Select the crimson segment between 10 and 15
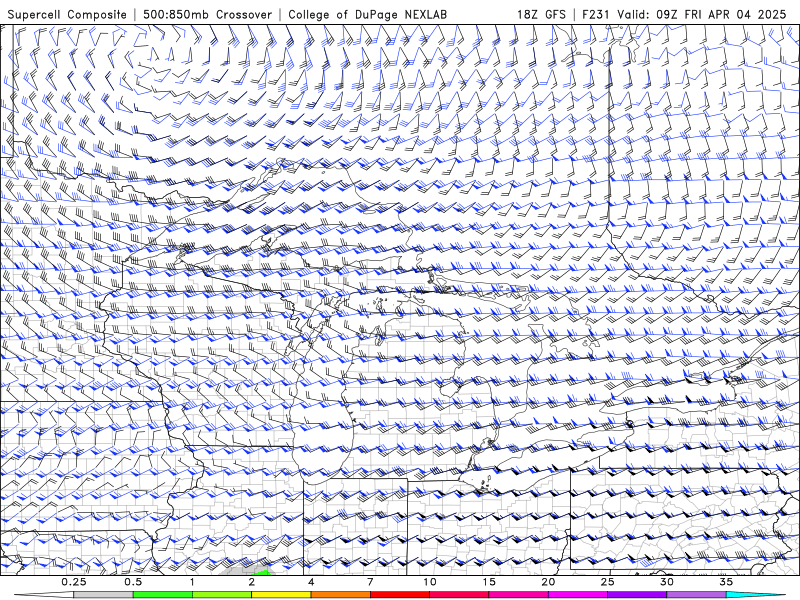The height and width of the screenshot is (600, 800). click(459, 595)
